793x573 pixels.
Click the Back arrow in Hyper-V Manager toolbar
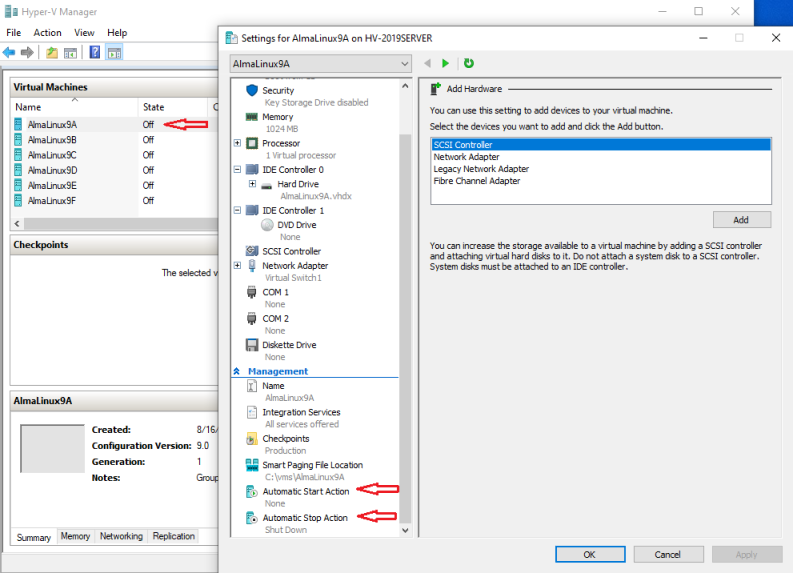click(x=9, y=52)
